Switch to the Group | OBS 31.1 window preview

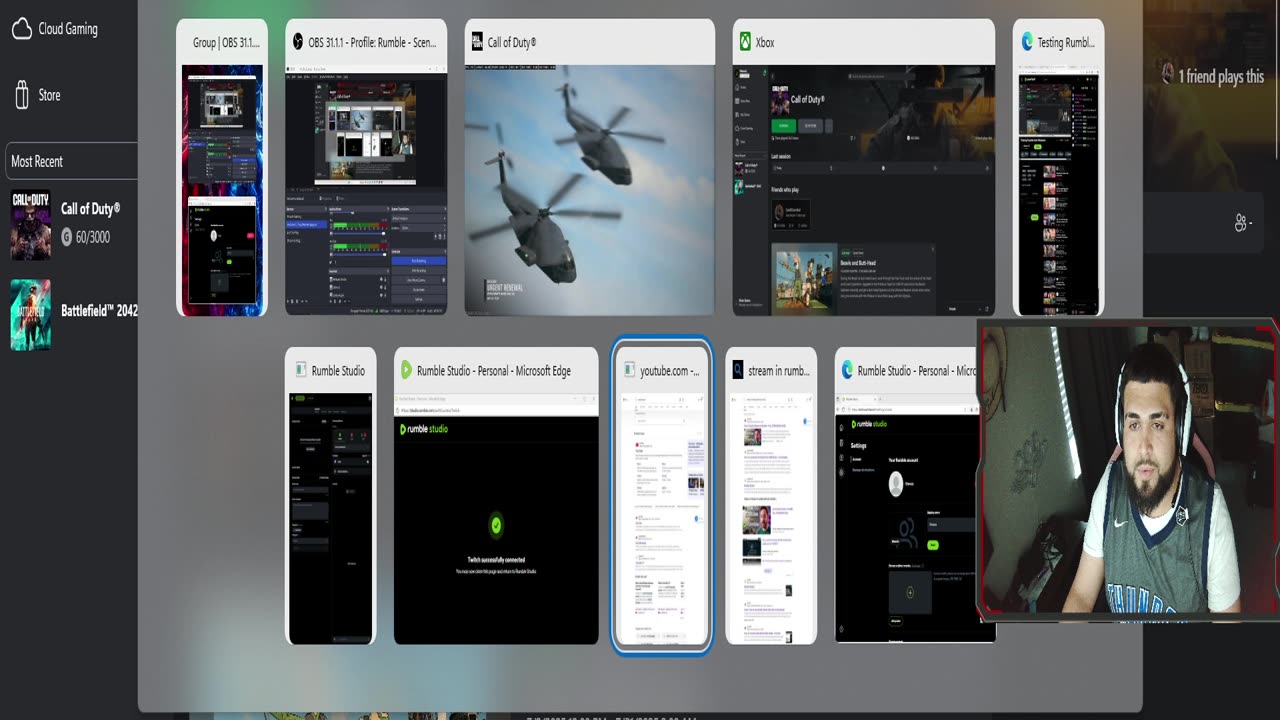coord(222,190)
